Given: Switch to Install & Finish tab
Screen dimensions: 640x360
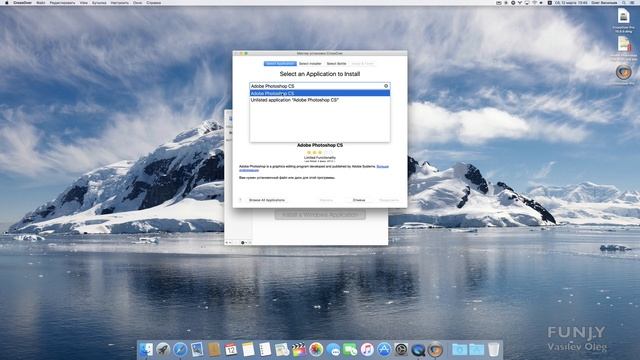Looking at the screenshot, I should (x=362, y=64).
